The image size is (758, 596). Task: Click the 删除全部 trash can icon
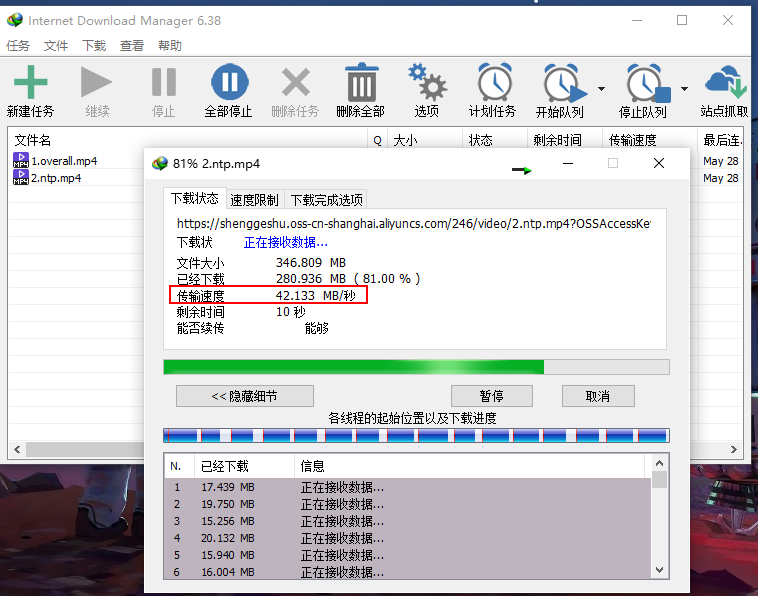click(x=361, y=82)
